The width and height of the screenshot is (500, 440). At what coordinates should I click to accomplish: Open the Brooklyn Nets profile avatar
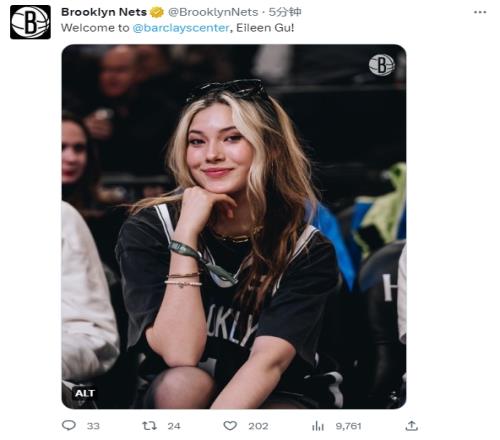(x=30, y=22)
